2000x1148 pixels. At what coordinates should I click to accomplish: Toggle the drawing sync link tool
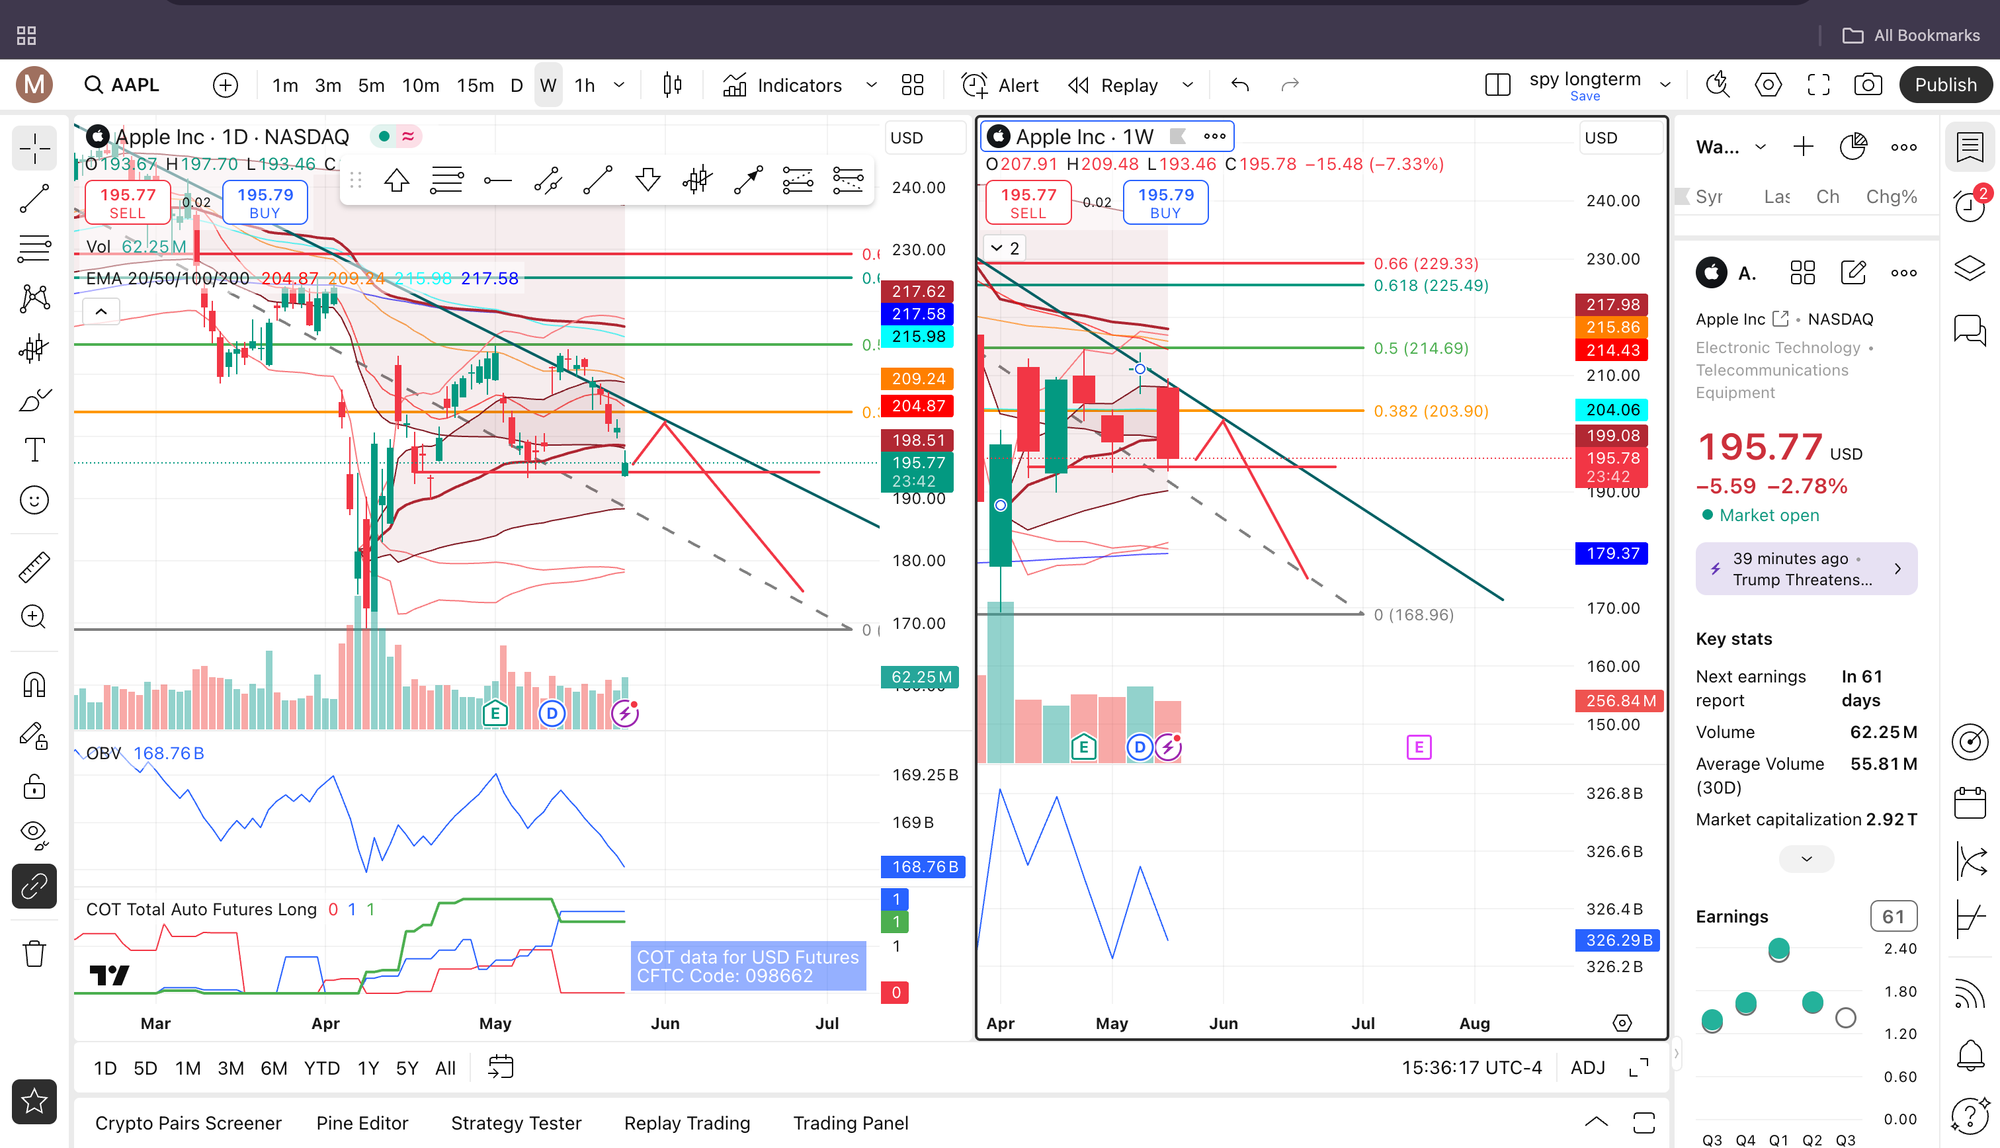click(34, 886)
